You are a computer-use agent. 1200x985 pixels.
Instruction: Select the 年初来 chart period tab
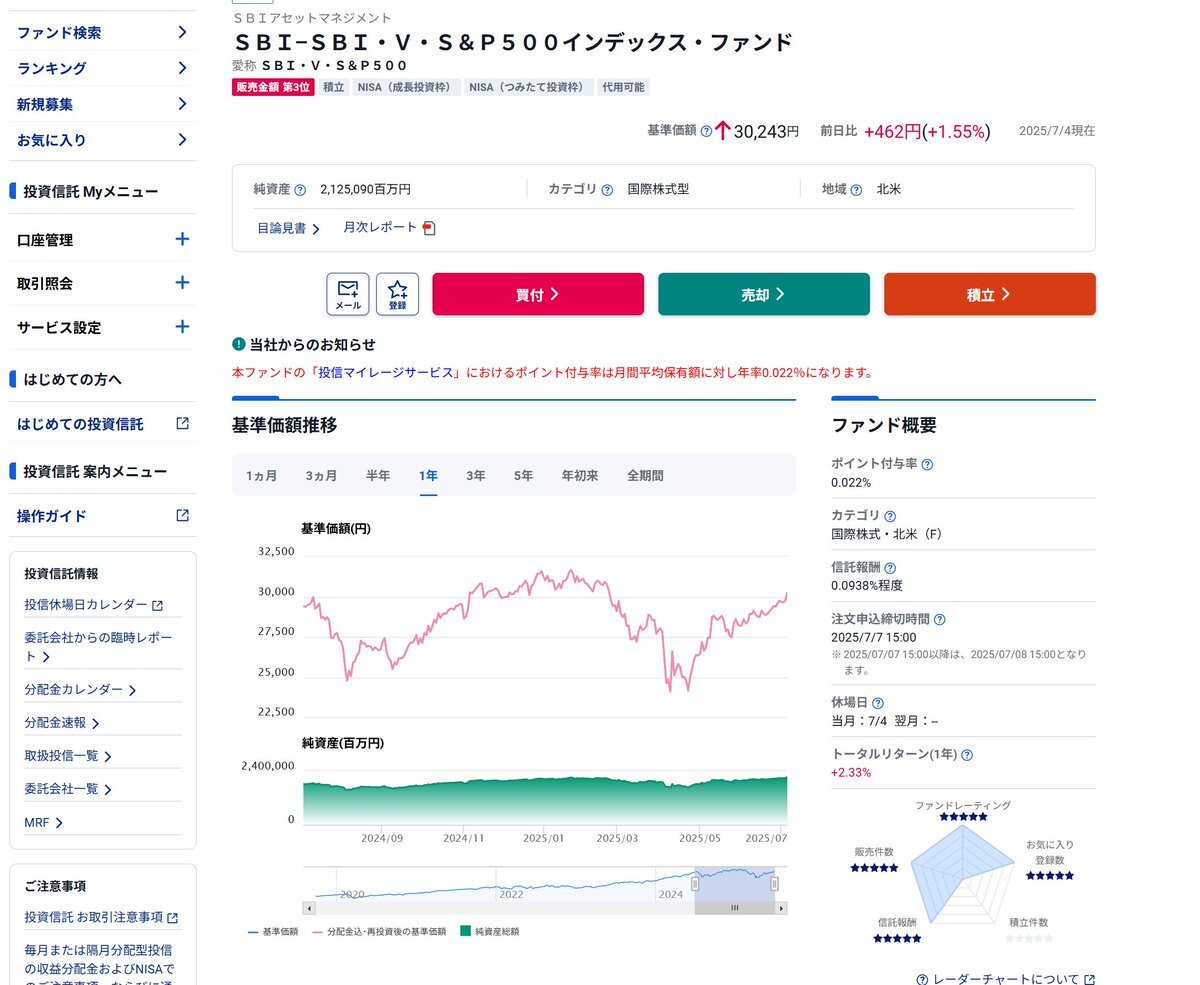pyautogui.click(x=580, y=476)
